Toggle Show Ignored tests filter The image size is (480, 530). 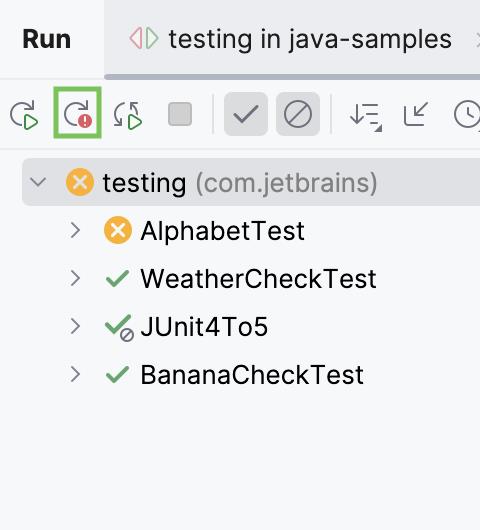click(x=298, y=114)
